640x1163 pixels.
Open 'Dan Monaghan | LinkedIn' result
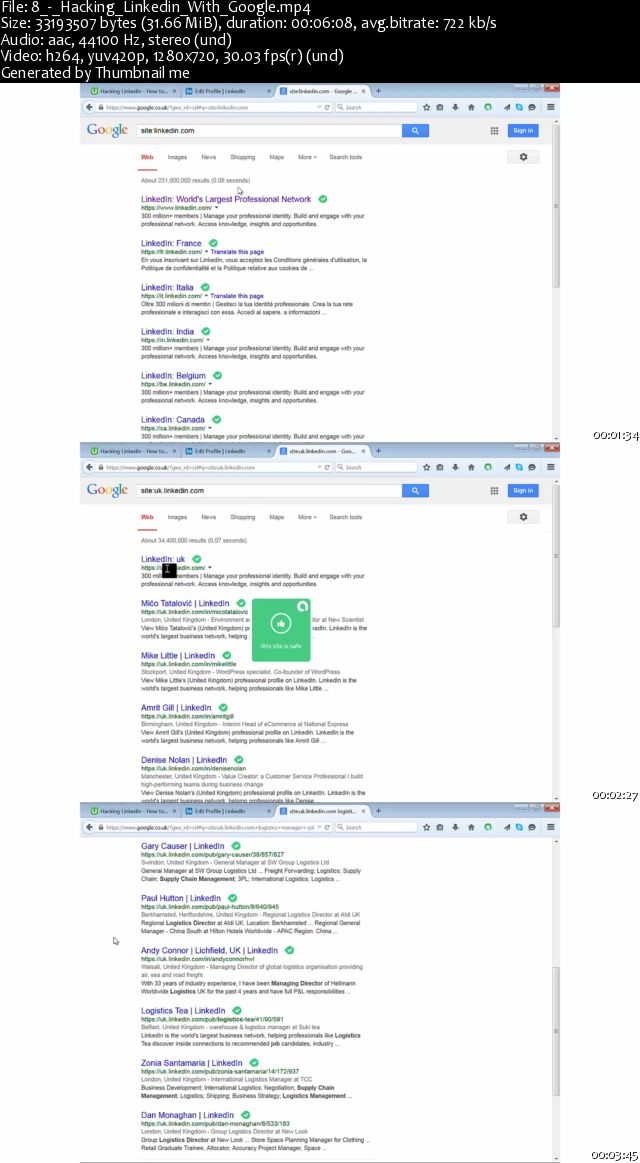[x=187, y=1115]
